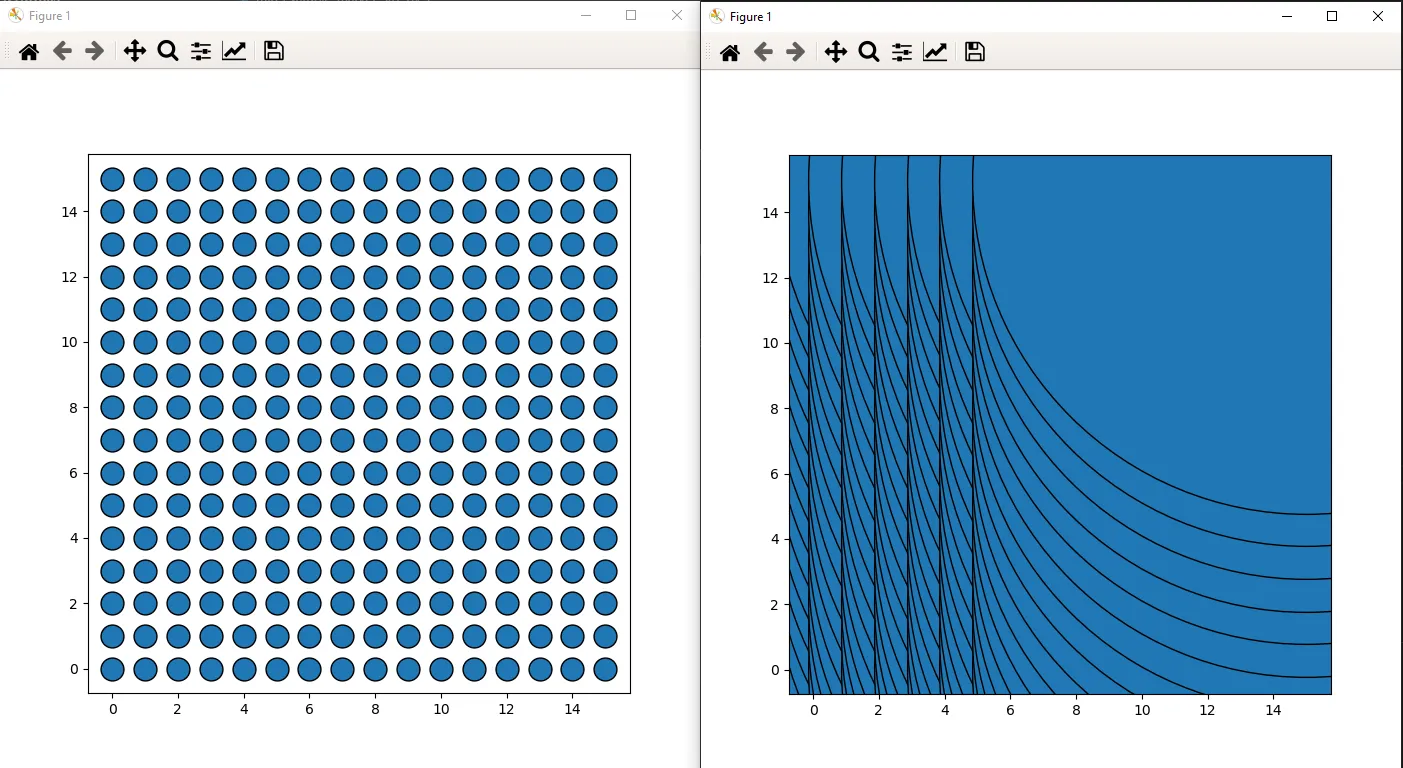Maximize the left Figure 1 window
The height and width of the screenshot is (768, 1403).
[x=631, y=15]
